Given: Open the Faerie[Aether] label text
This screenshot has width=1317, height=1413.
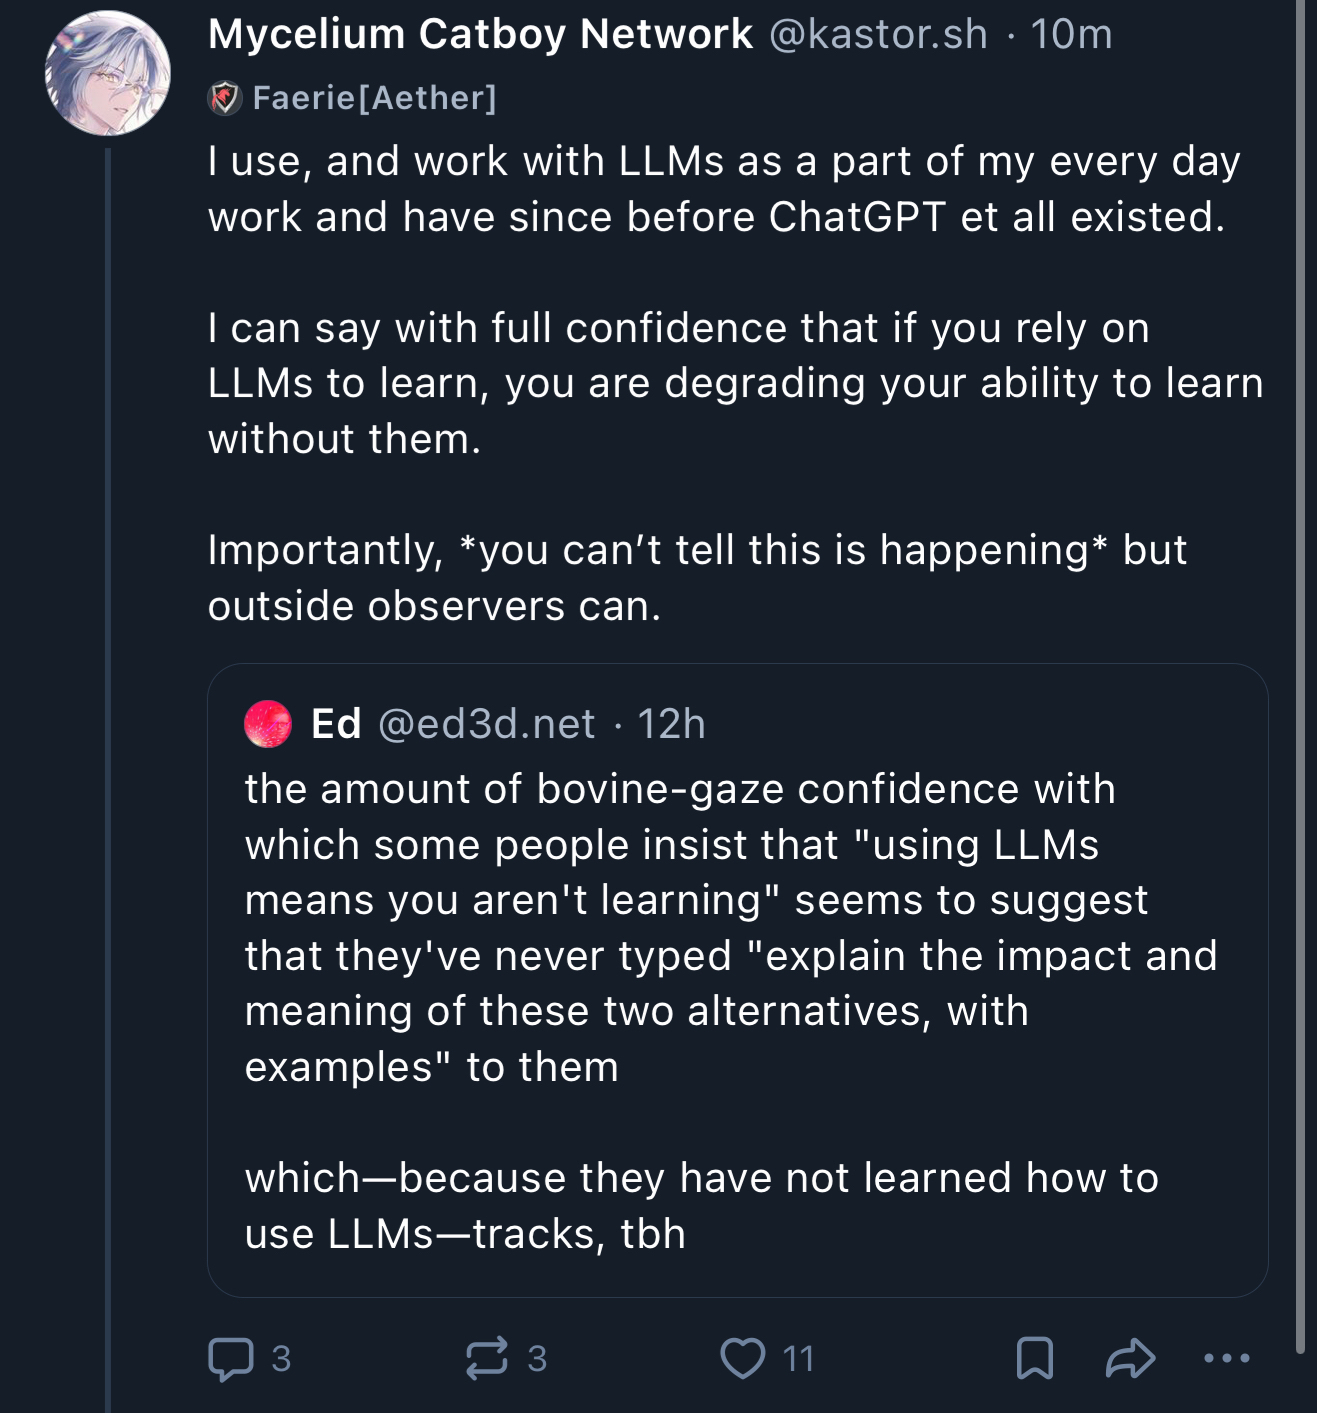Looking at the screenshot, I should tap(375, 98).
